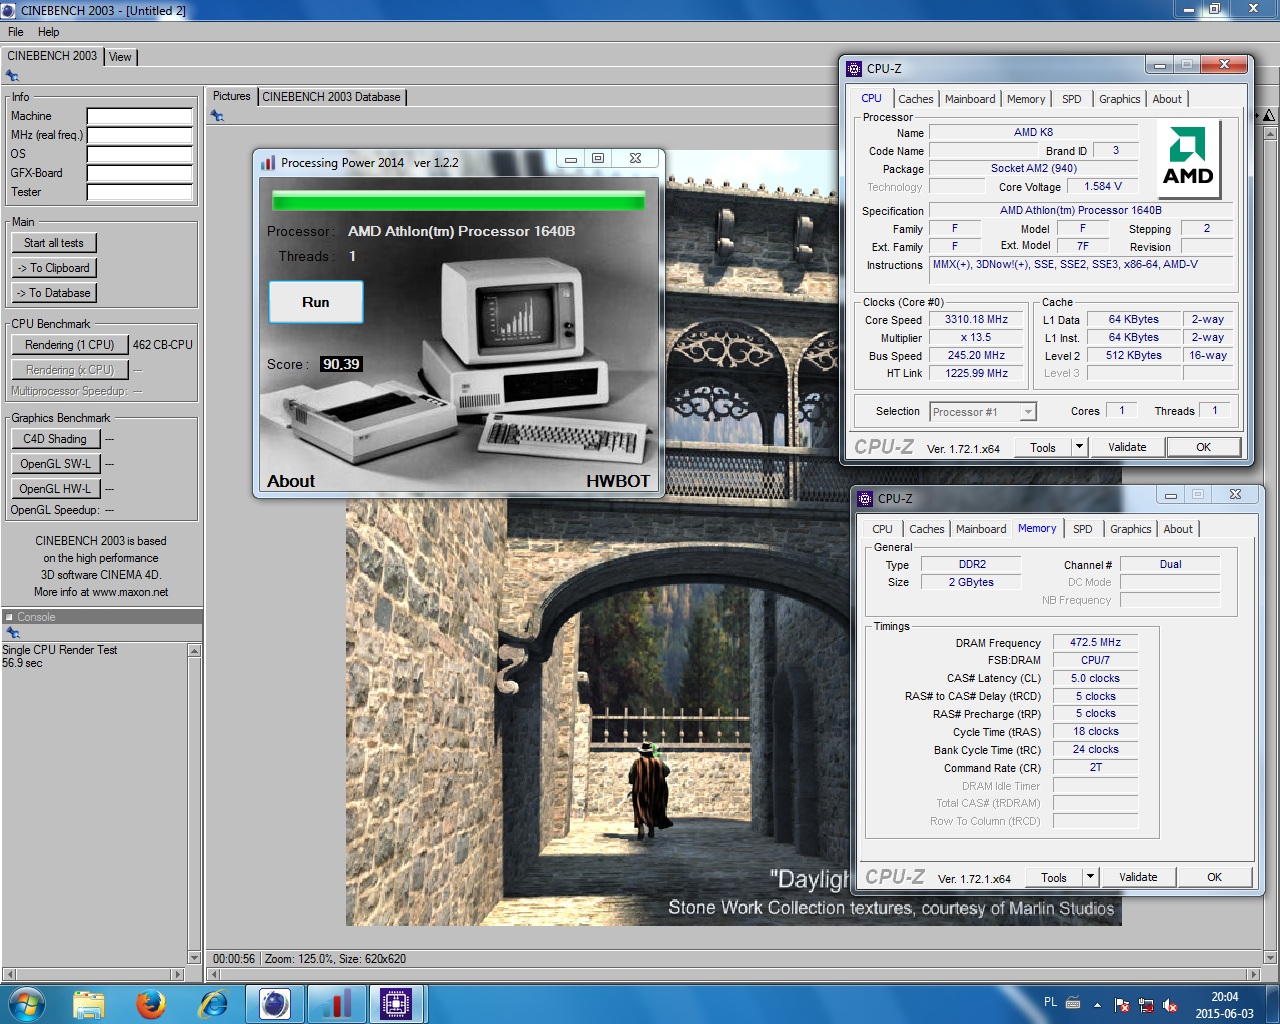The image size is (1280, 1024).
Task: Select the CINEBENCH 2003 Database tab
Action: tap(331, 97)
